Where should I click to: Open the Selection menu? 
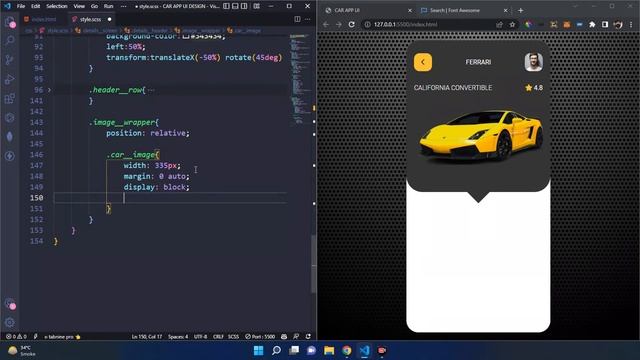[x=57, y=6]
